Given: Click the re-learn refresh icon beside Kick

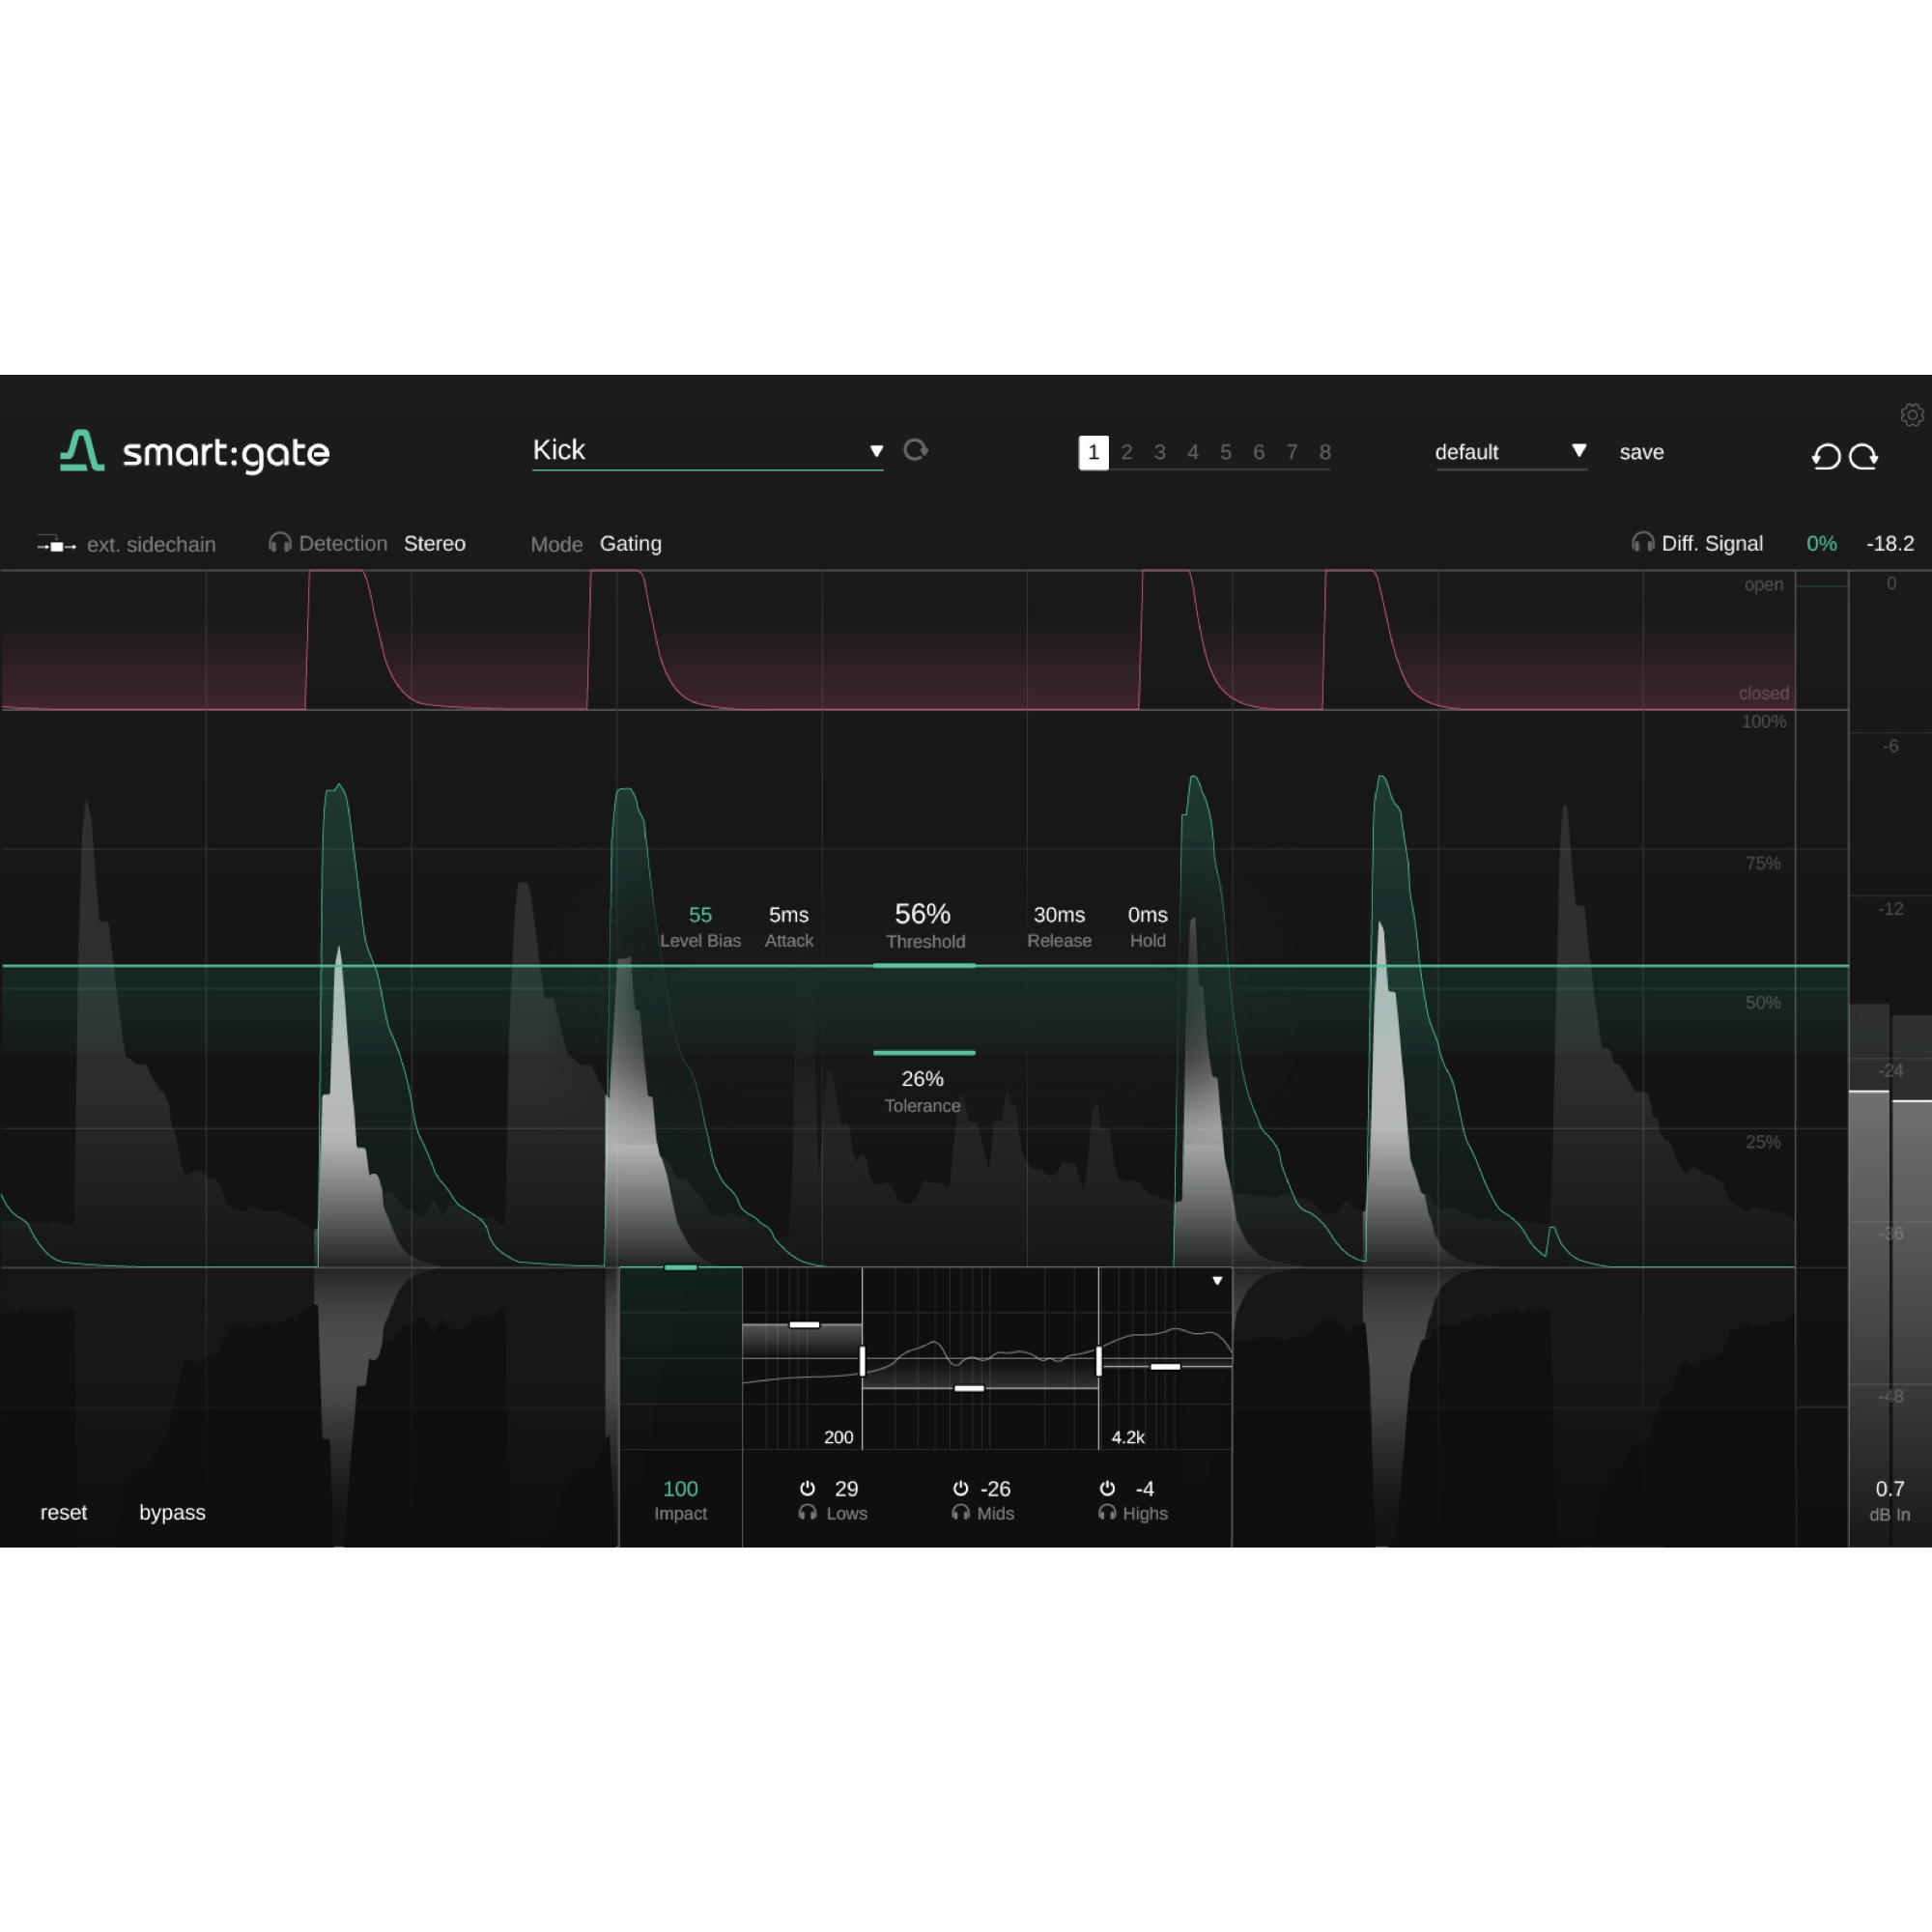Looking at the screenshot, I should coord(915,450).
